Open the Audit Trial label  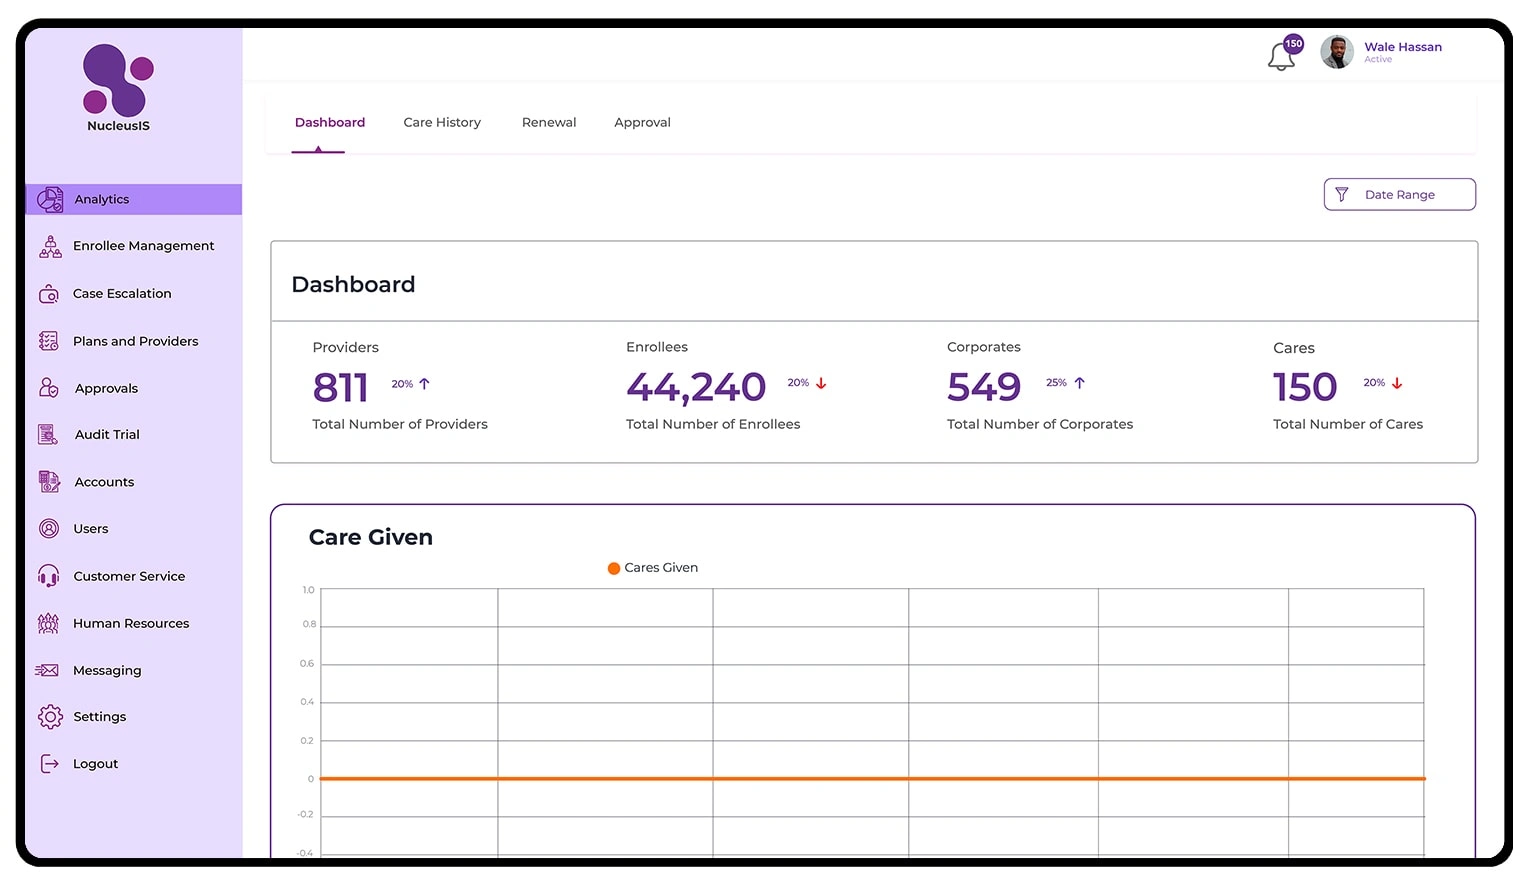[107, 434]
